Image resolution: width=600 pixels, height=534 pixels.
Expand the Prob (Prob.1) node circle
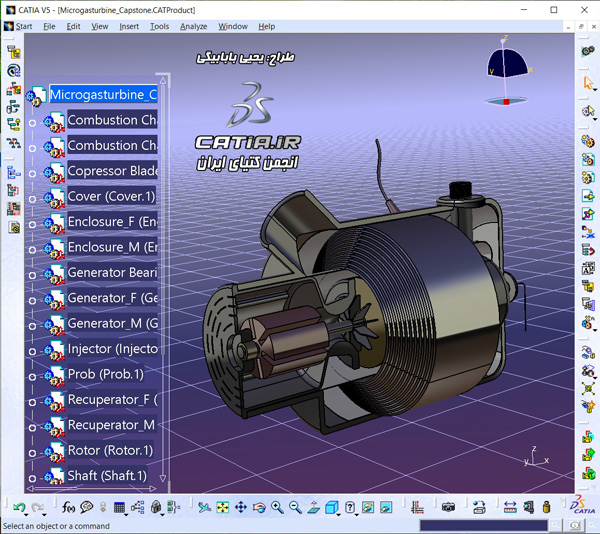[33, 377]
